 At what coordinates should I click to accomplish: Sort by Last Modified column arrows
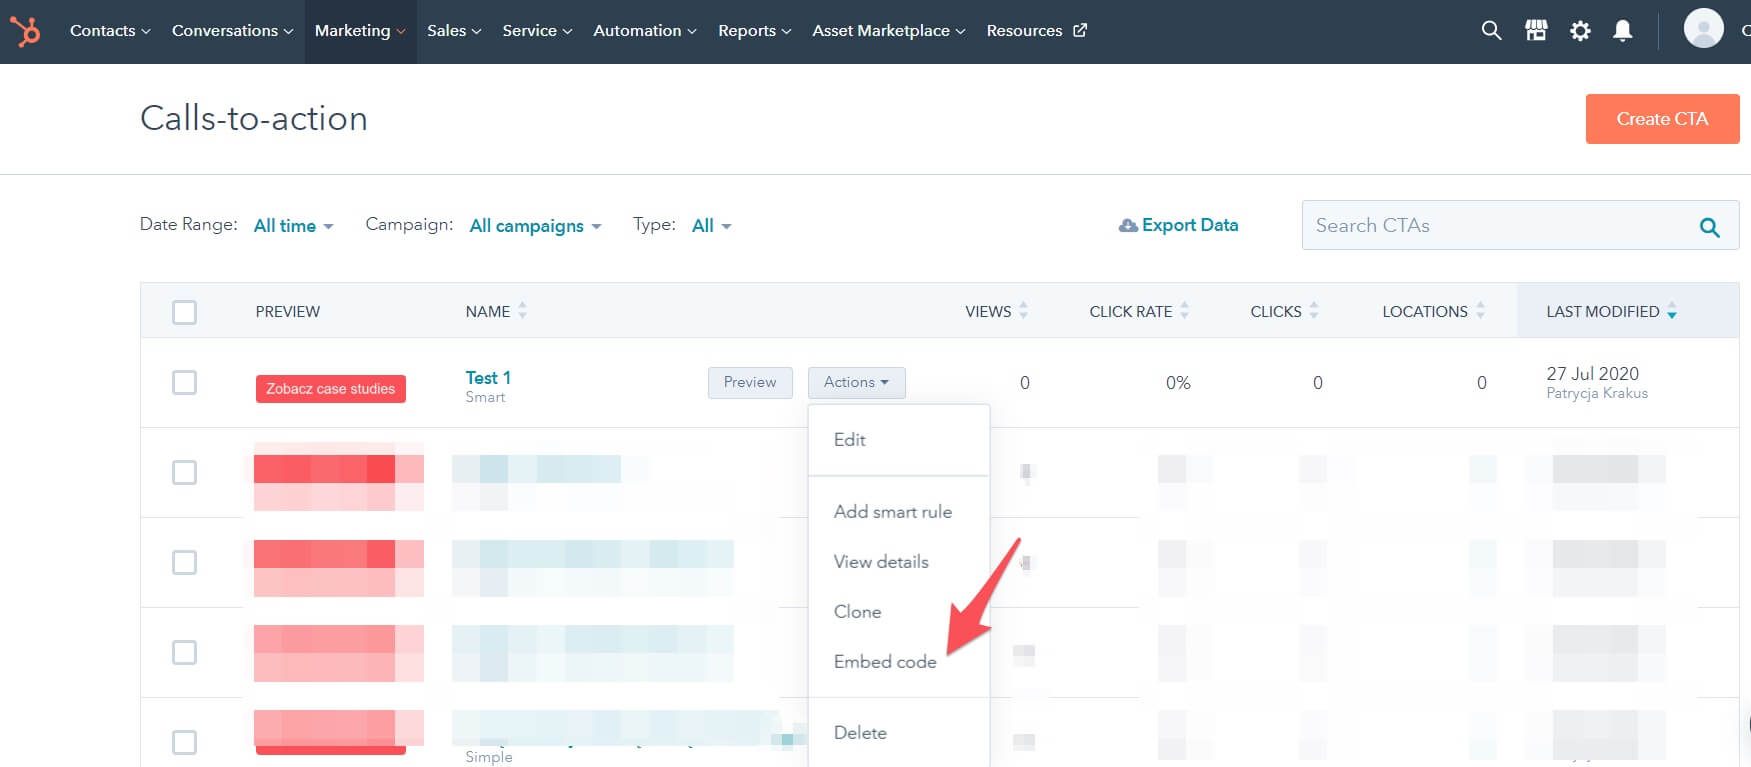tap(1671, 311)
